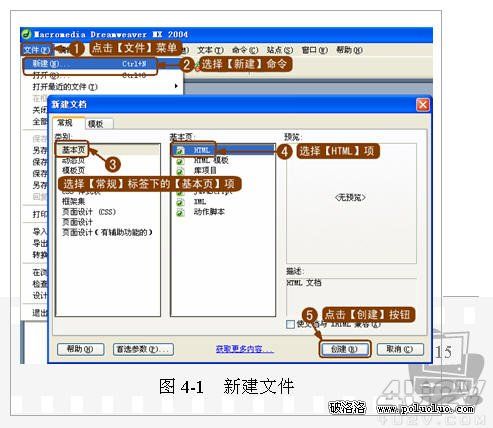Select the HTML 模板 item
Image resolution: width=493 pixels, height=428 pixels.
[211, 161]
